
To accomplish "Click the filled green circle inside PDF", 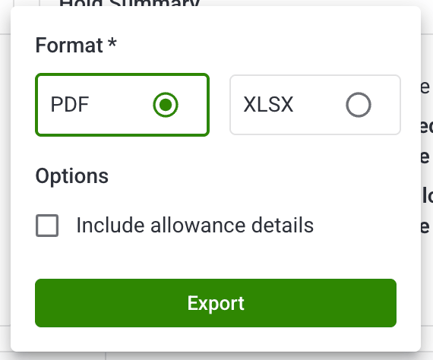I will click(165, 105).
